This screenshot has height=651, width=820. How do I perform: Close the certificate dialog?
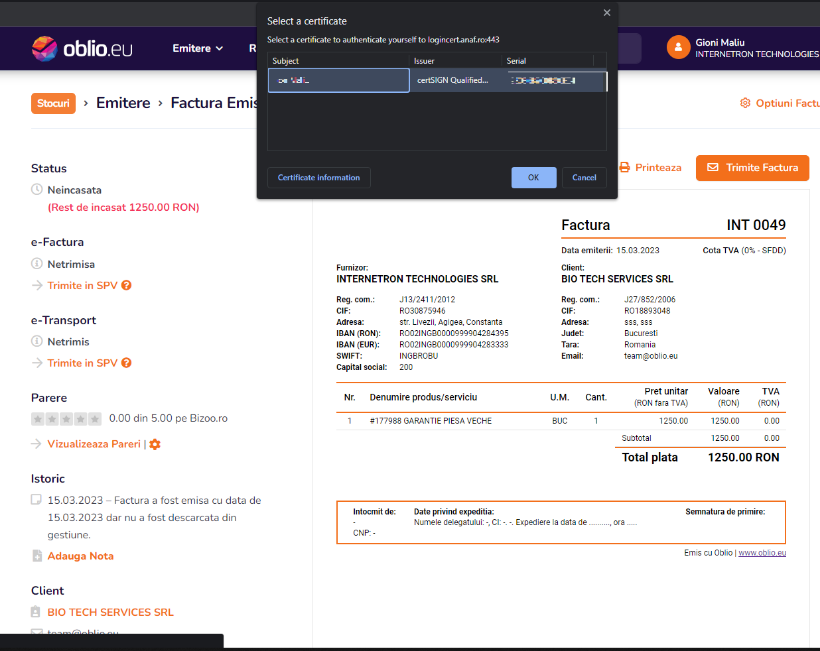point(607,13)
